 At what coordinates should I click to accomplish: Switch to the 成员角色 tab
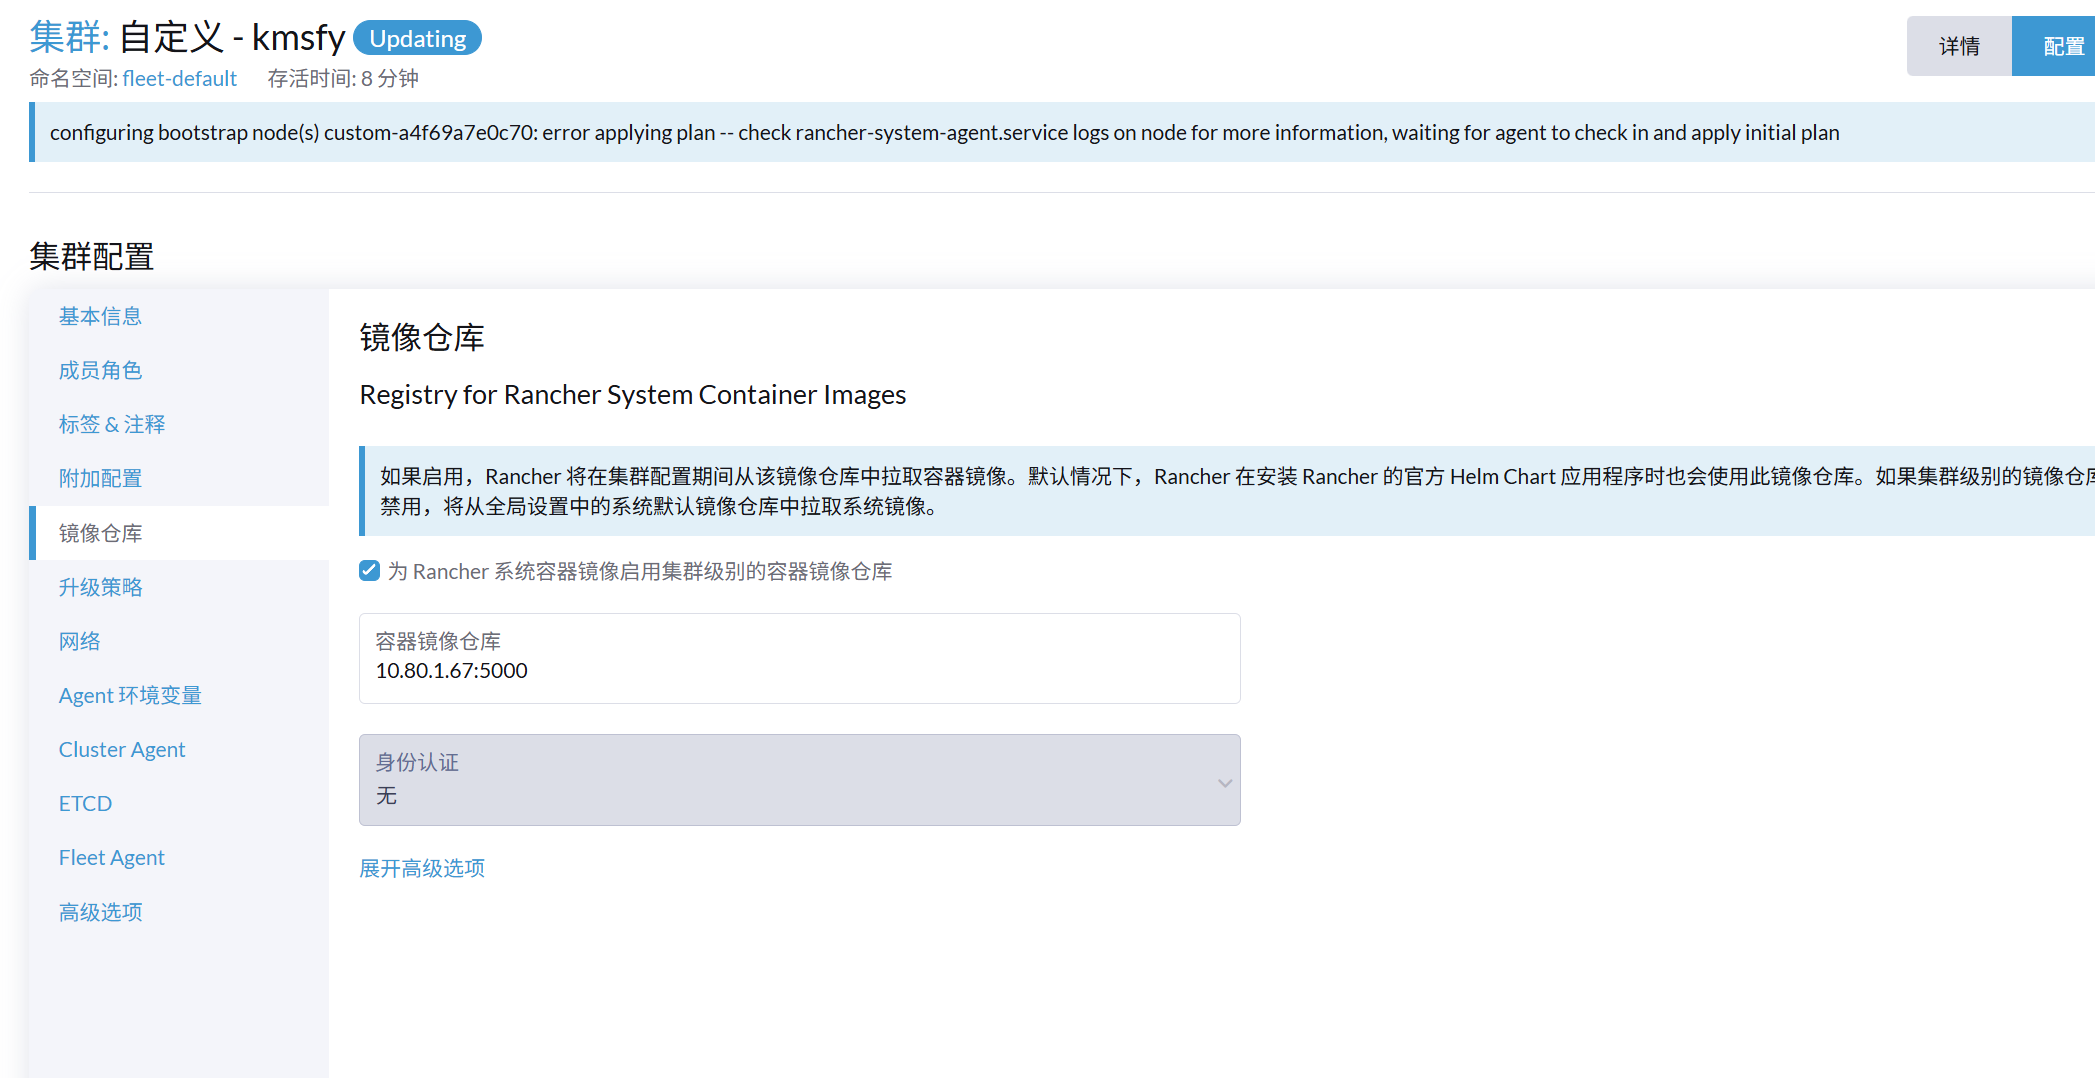[100, 370]
